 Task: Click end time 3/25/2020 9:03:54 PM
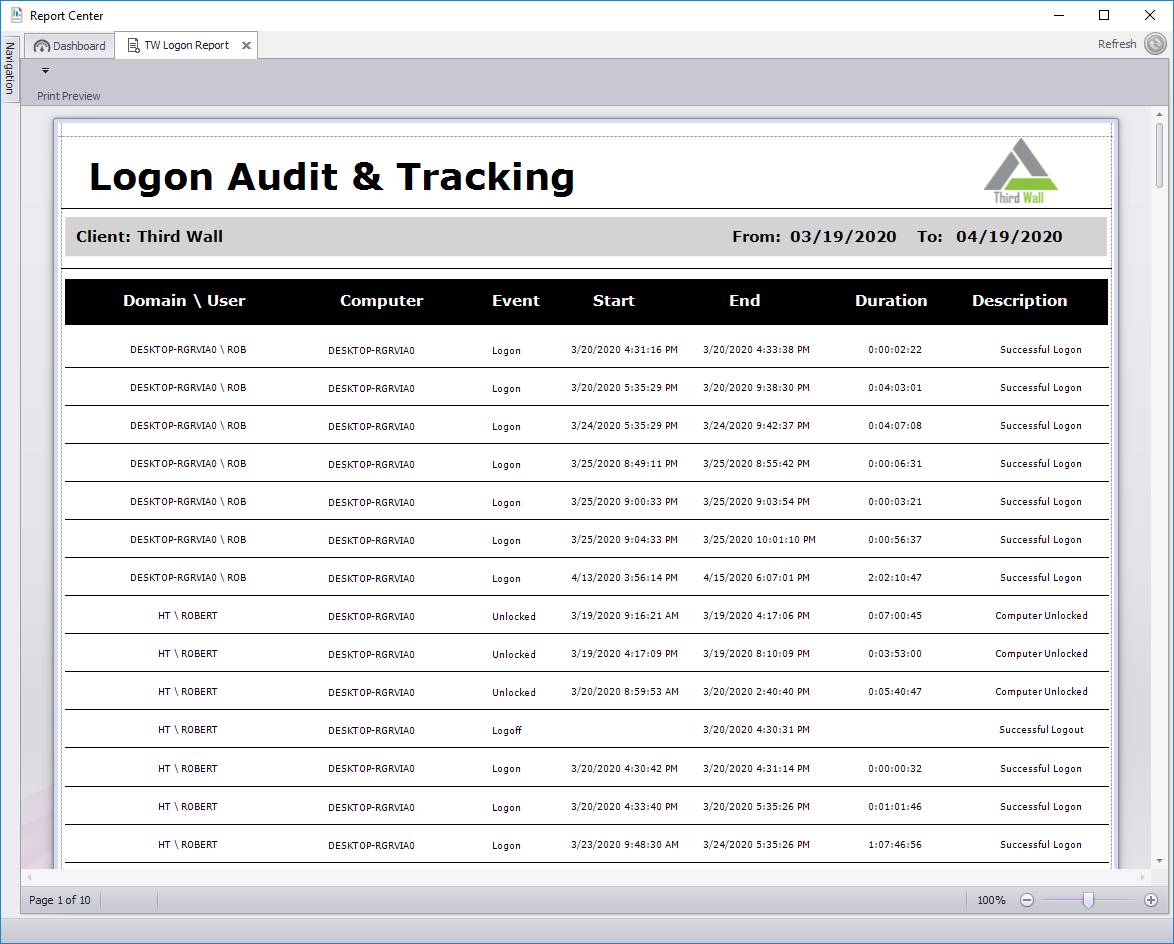click(756, 502)
